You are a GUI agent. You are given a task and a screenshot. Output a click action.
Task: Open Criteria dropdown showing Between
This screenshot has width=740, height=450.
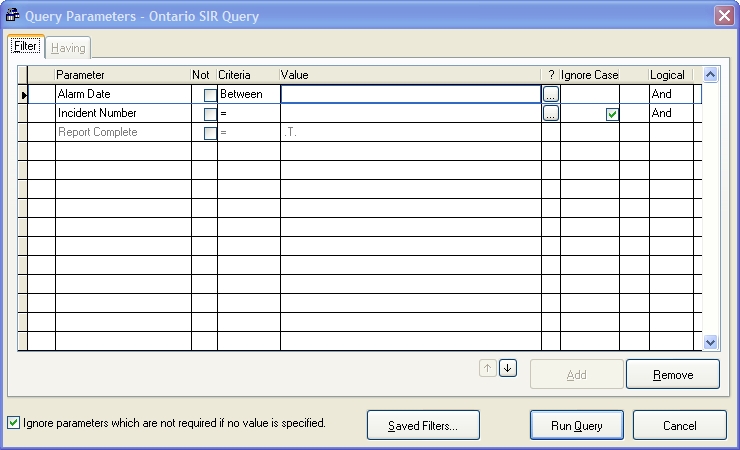[x=248, y=94]
